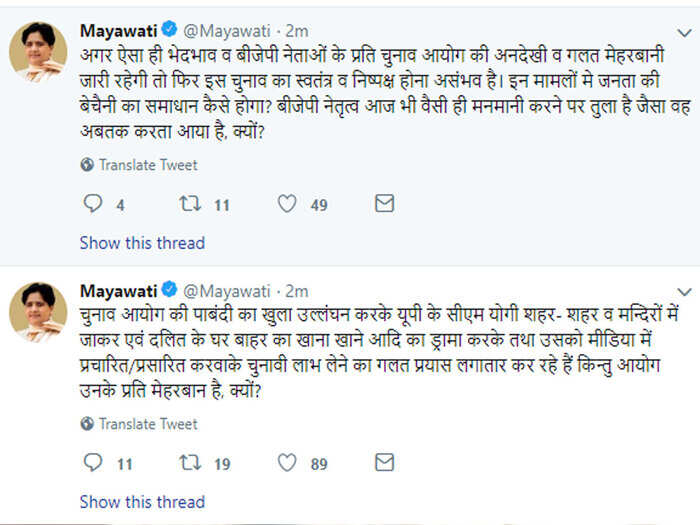
Task: Retweet the first Mayawati tweet
Action: (x=190, y=204)
